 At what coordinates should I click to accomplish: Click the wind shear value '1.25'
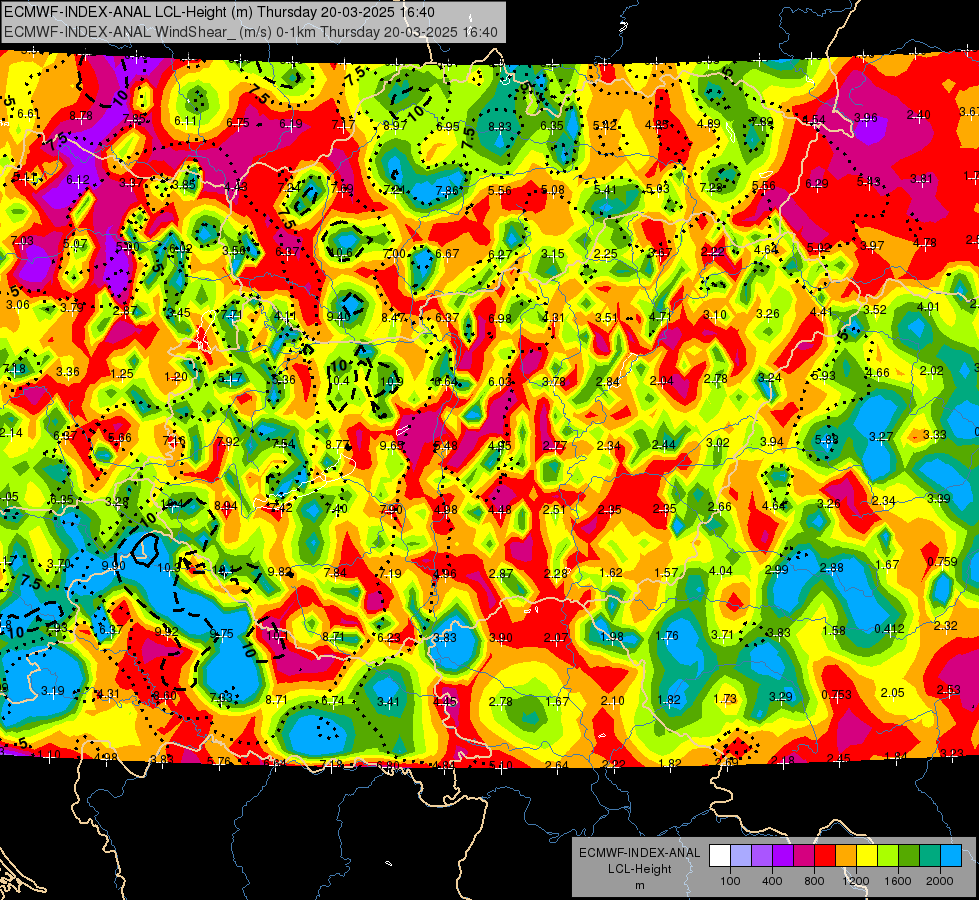122,374
